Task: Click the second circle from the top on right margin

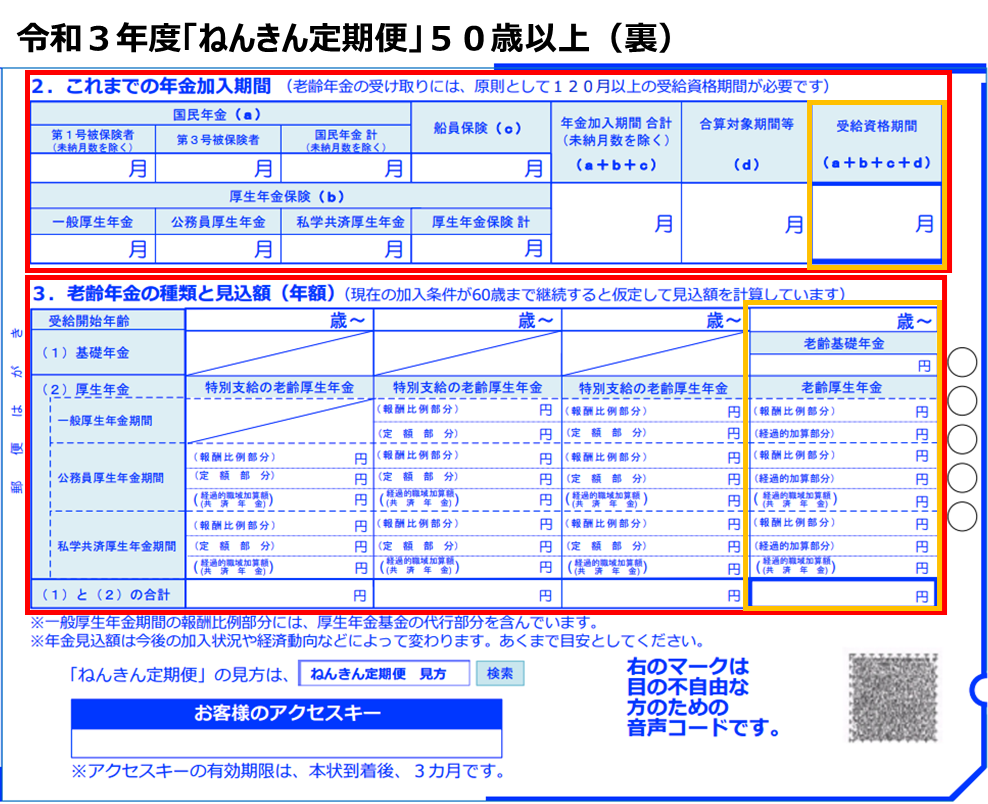Action: [962, 400]
